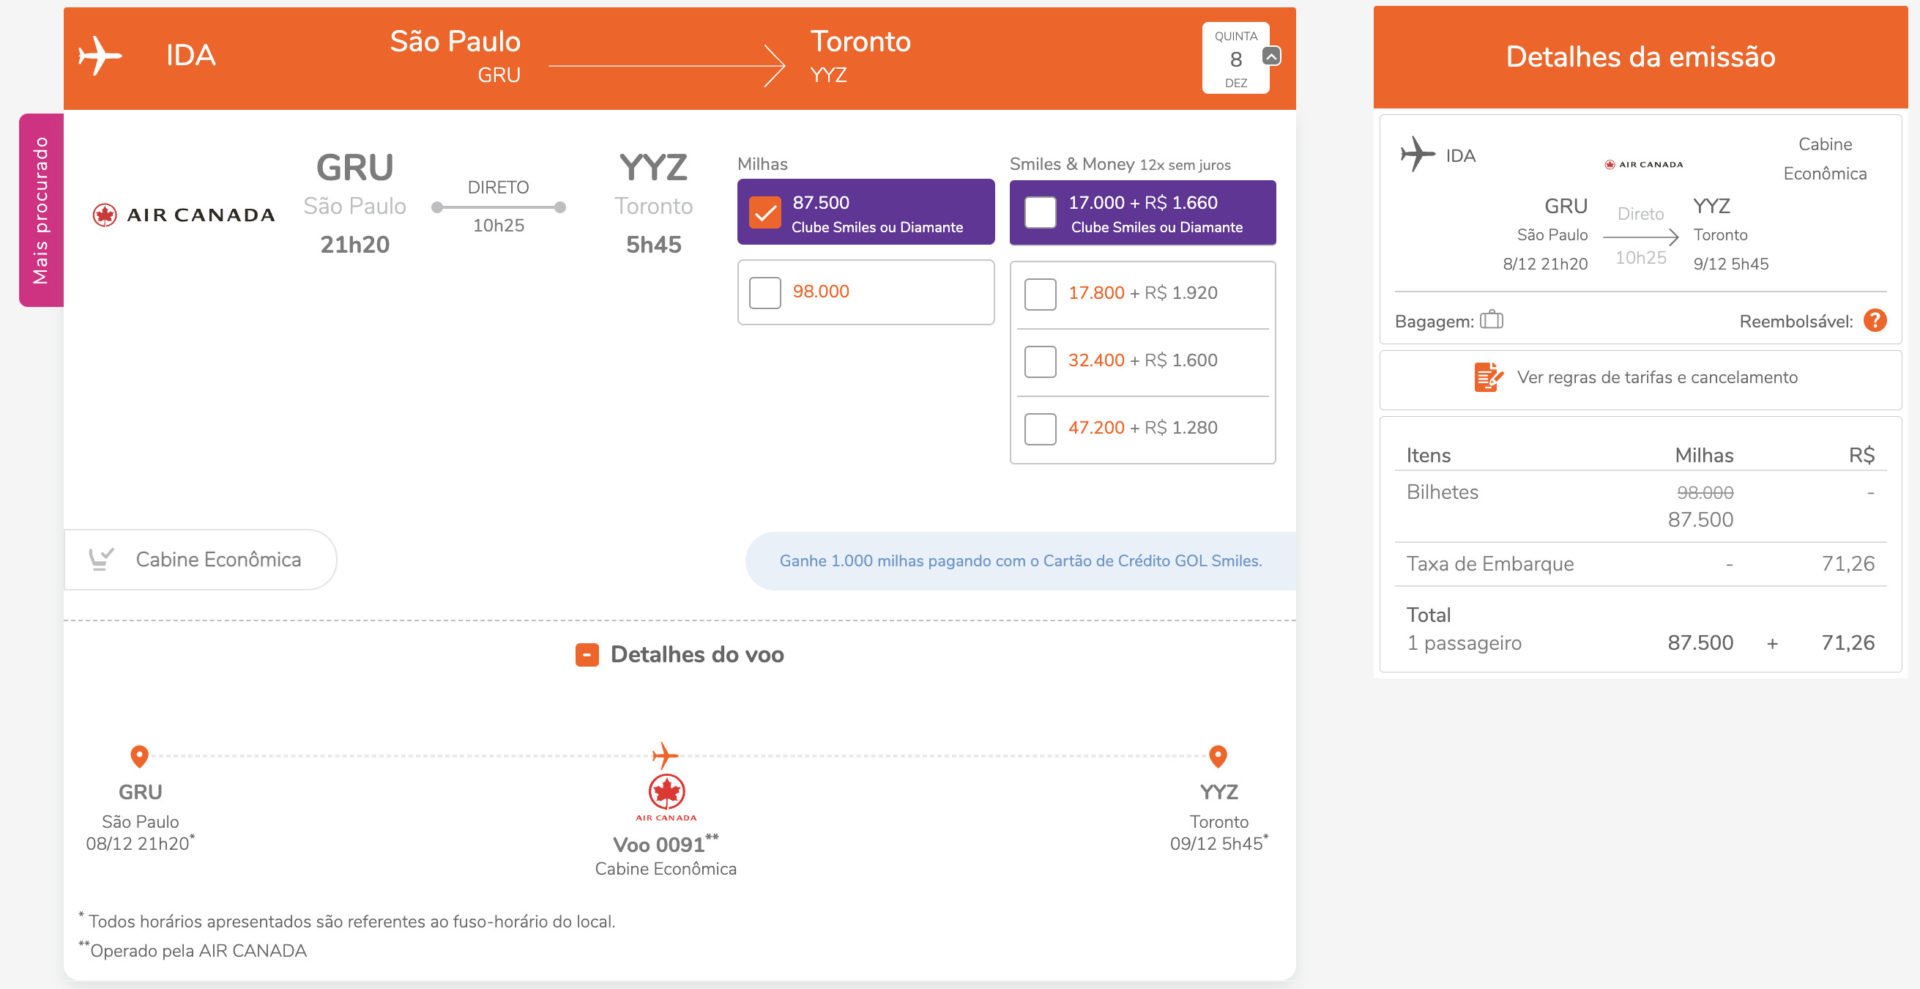Click the DIRETO 10h25 duration indicator
The width and height of the screenshot is (1920, 989).
pyautogui.click(x=498, y=206)
